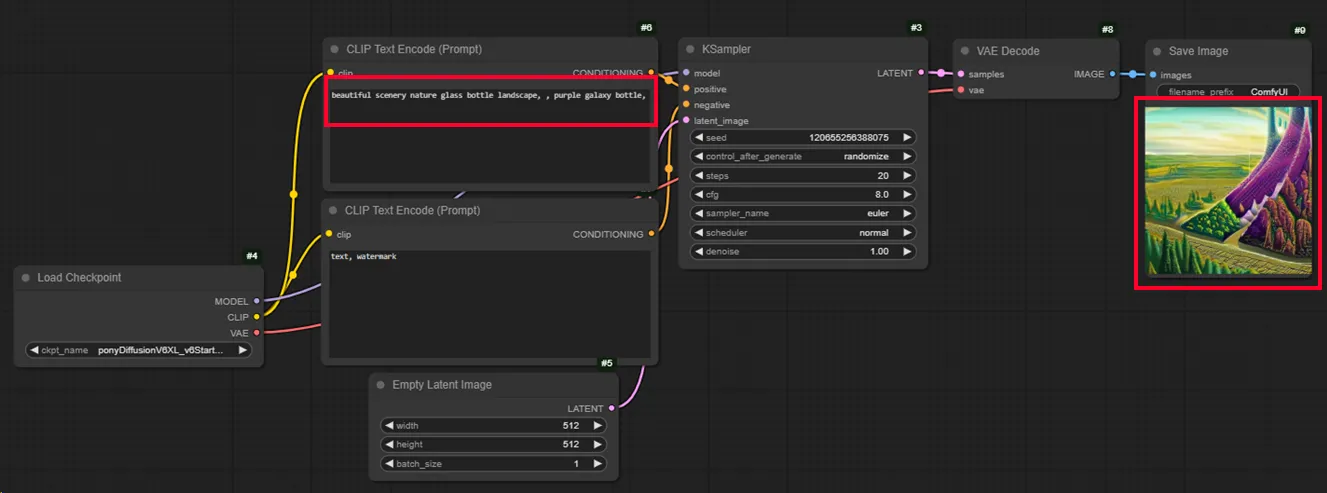Click the MODEL output port on Load Checkpoint
The height and width of the screenshot is (493, 1327).
[x=257, y=301]
